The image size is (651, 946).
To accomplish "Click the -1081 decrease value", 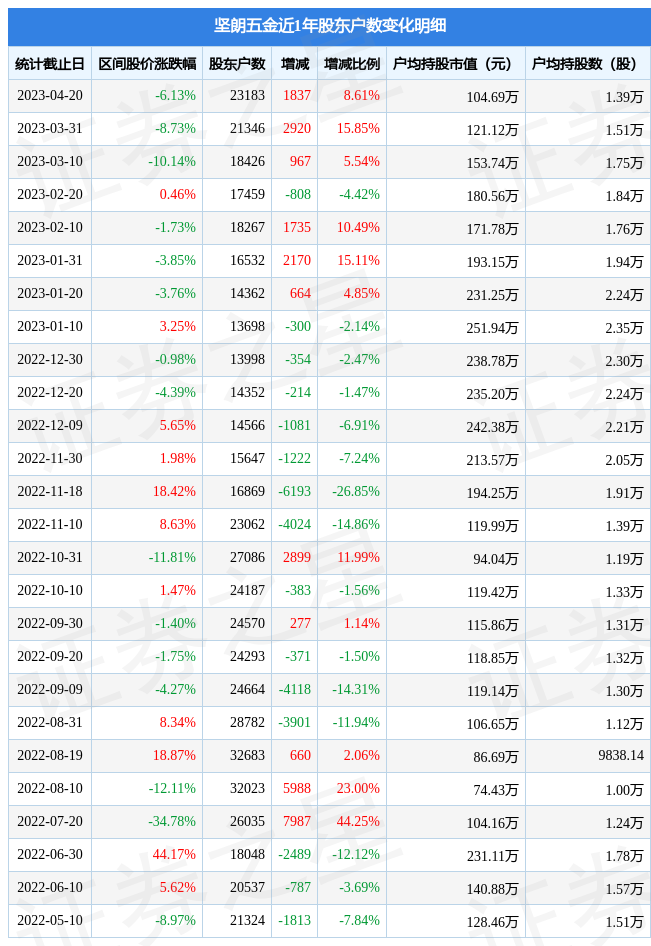I will 294,425.
